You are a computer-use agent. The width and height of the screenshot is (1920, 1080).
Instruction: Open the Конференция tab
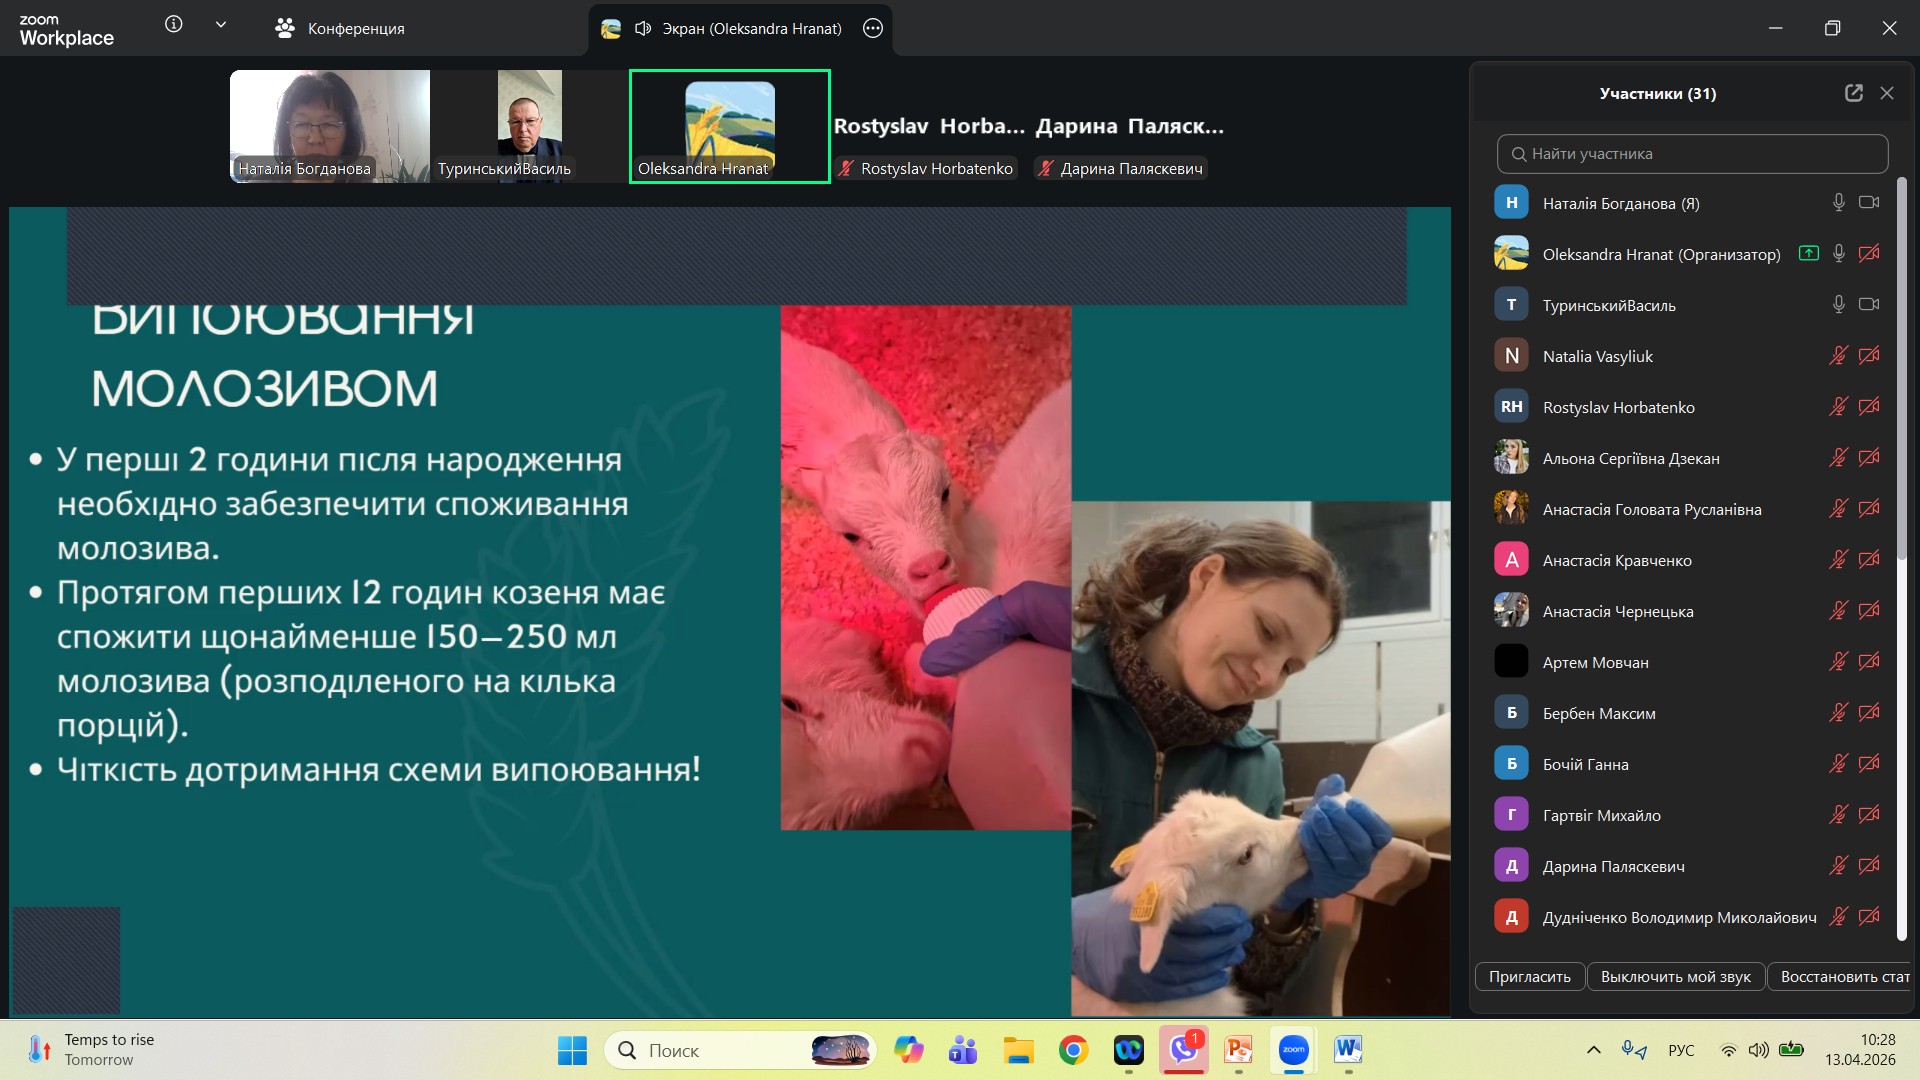(340, 29)
